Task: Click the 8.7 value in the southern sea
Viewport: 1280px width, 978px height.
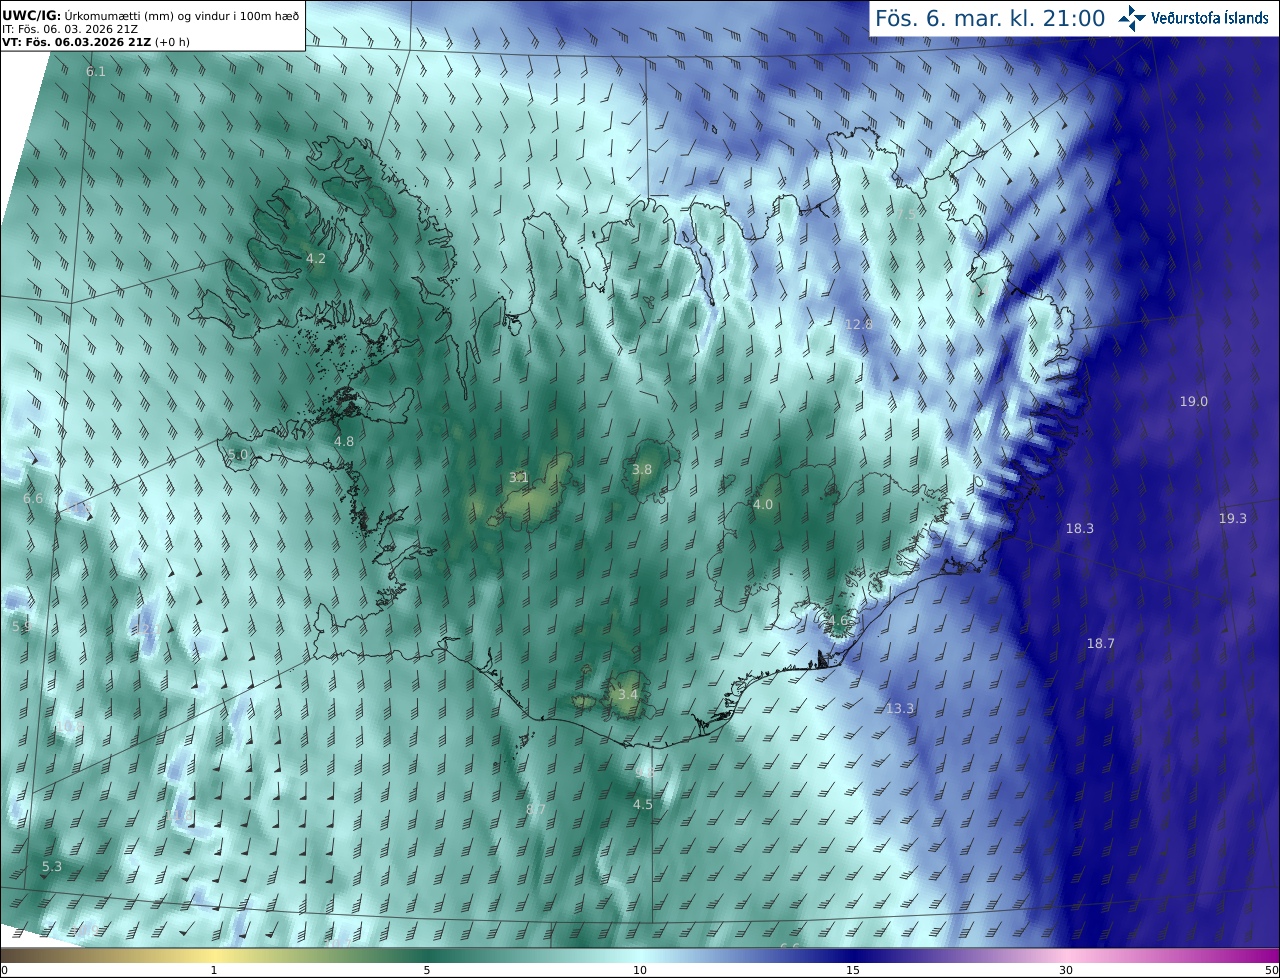Action: (x=536, y=809)
